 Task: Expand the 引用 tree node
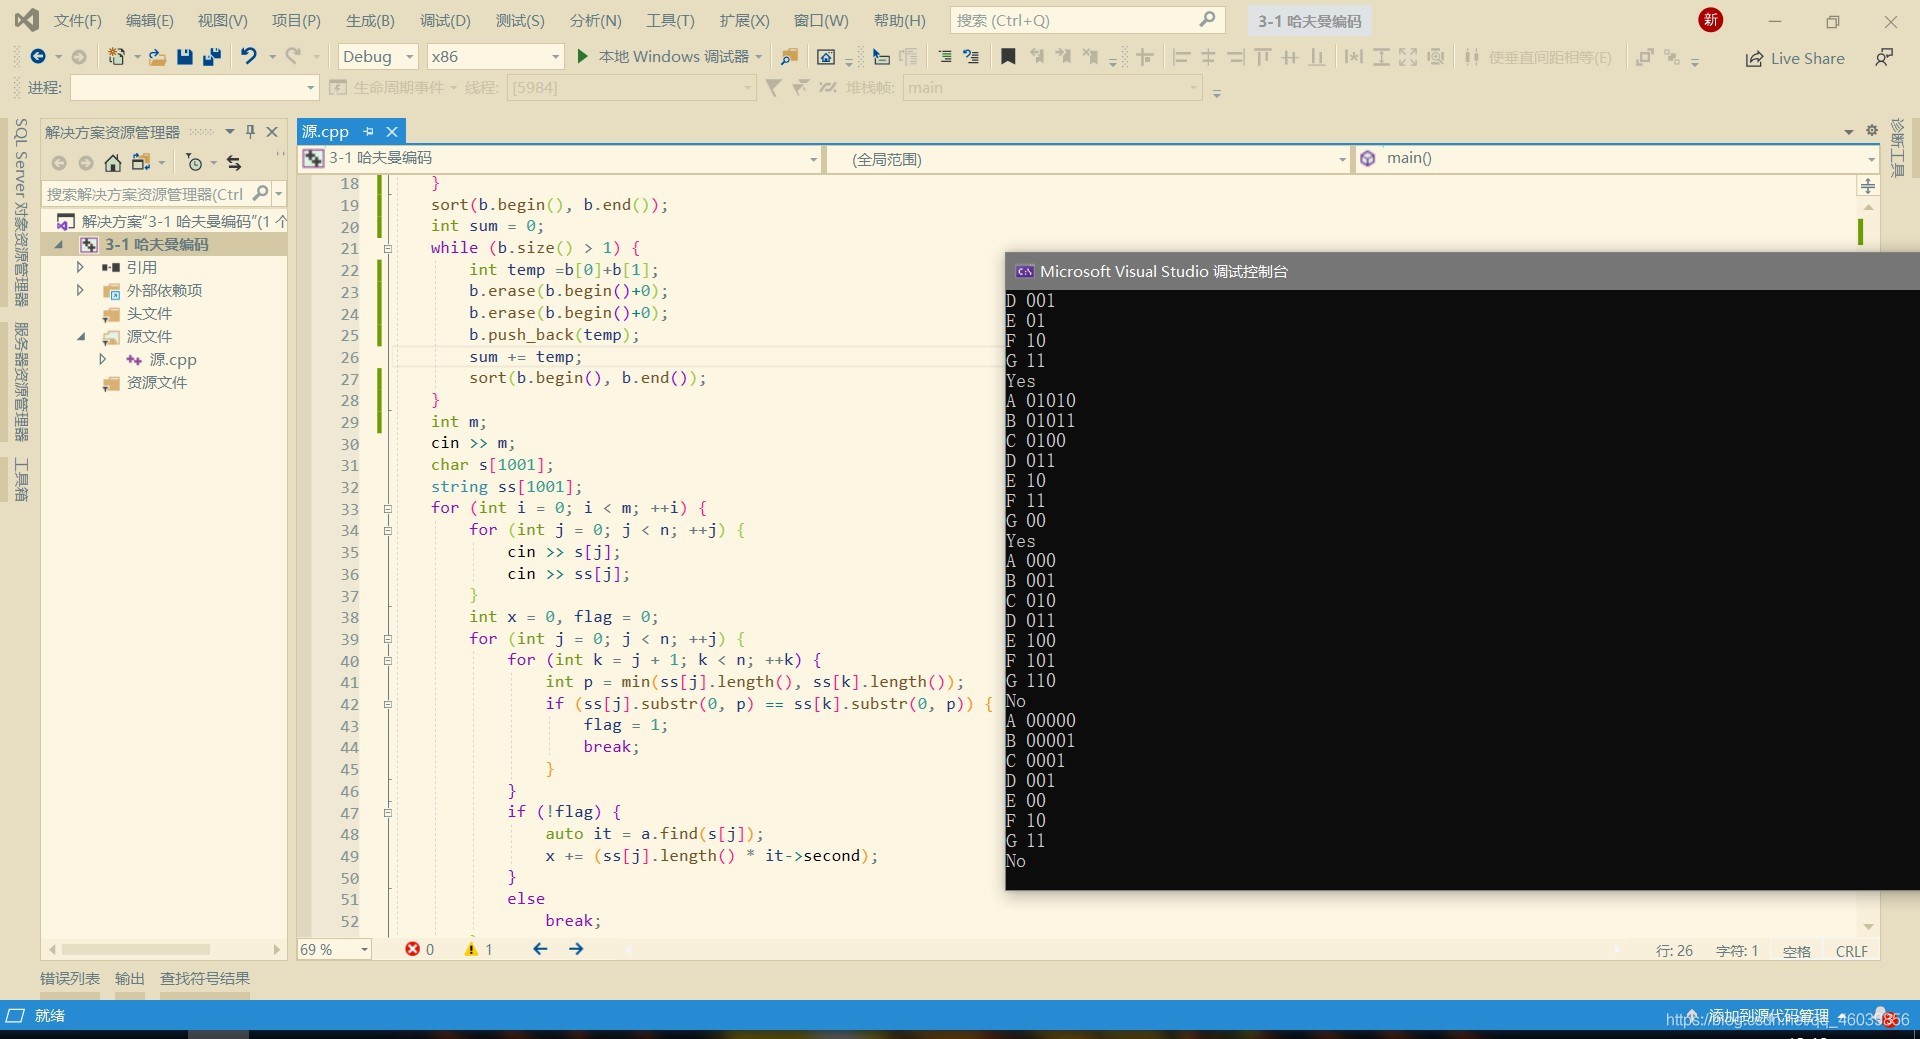tap(80, 267)
